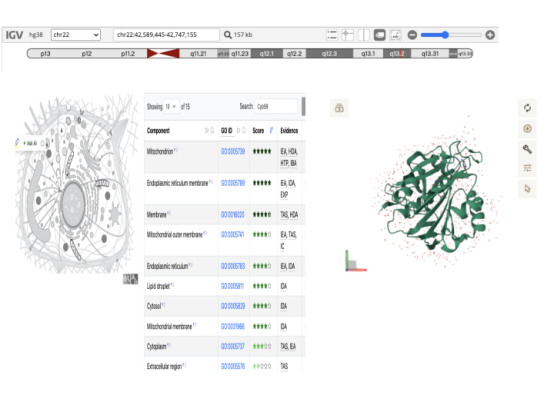Open the controls sliders icon in structure viewer
The image size is (554, 416).
[x=527, y=168]
